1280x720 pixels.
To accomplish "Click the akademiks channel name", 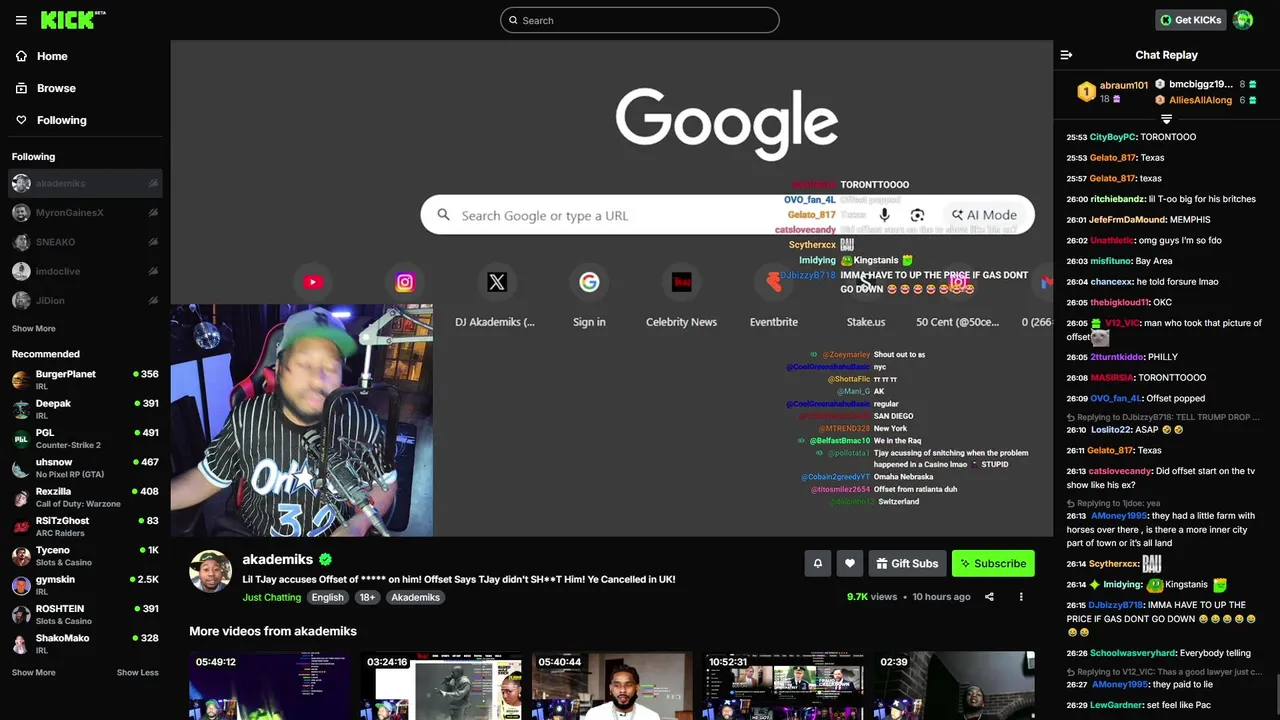I will click(x=278, y=560).
